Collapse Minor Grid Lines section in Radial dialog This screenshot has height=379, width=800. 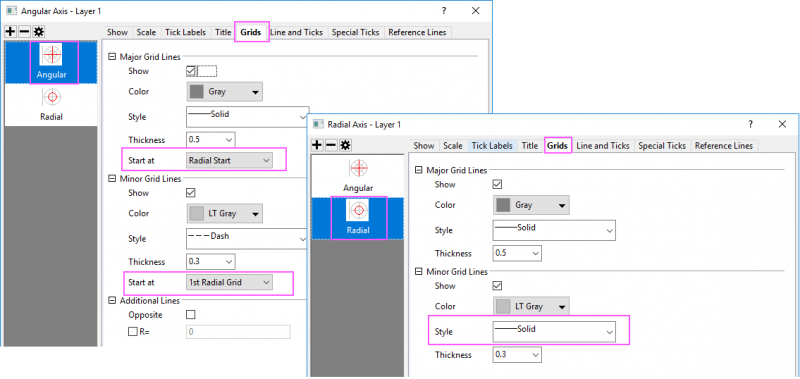pyautogui.click(x=419, y=272)
